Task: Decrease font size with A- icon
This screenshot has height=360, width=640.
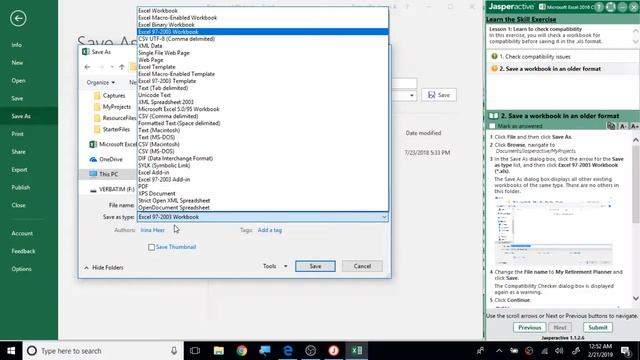Action: 623,126
